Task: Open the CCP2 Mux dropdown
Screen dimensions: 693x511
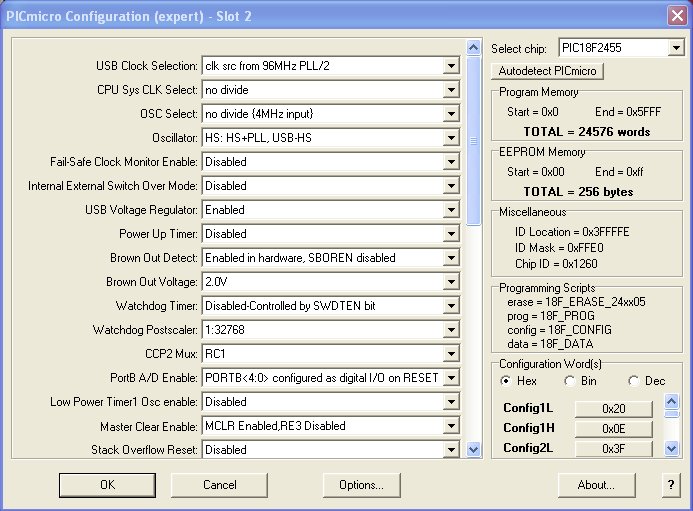Action: [x=451, y=354]
